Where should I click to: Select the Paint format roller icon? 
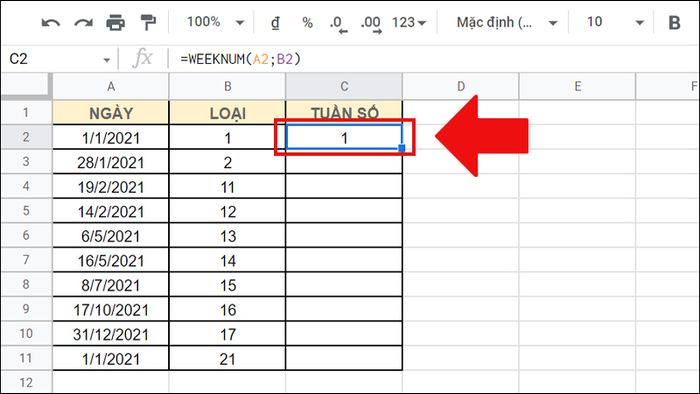148,22
